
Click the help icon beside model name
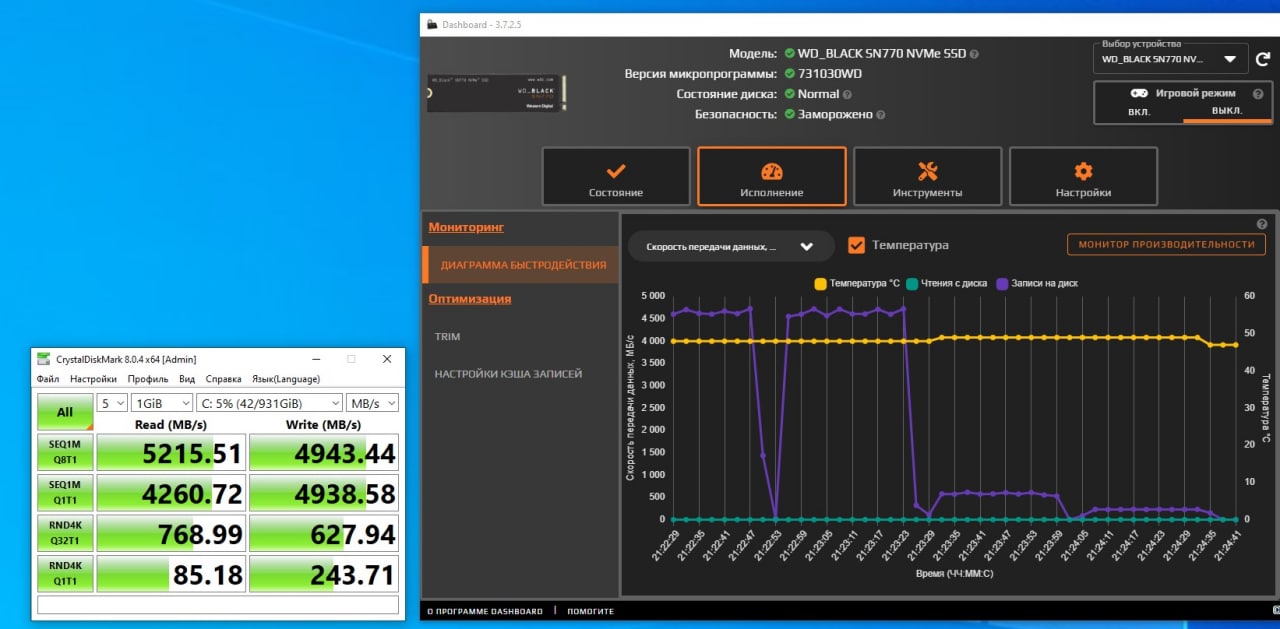(974, 54)
